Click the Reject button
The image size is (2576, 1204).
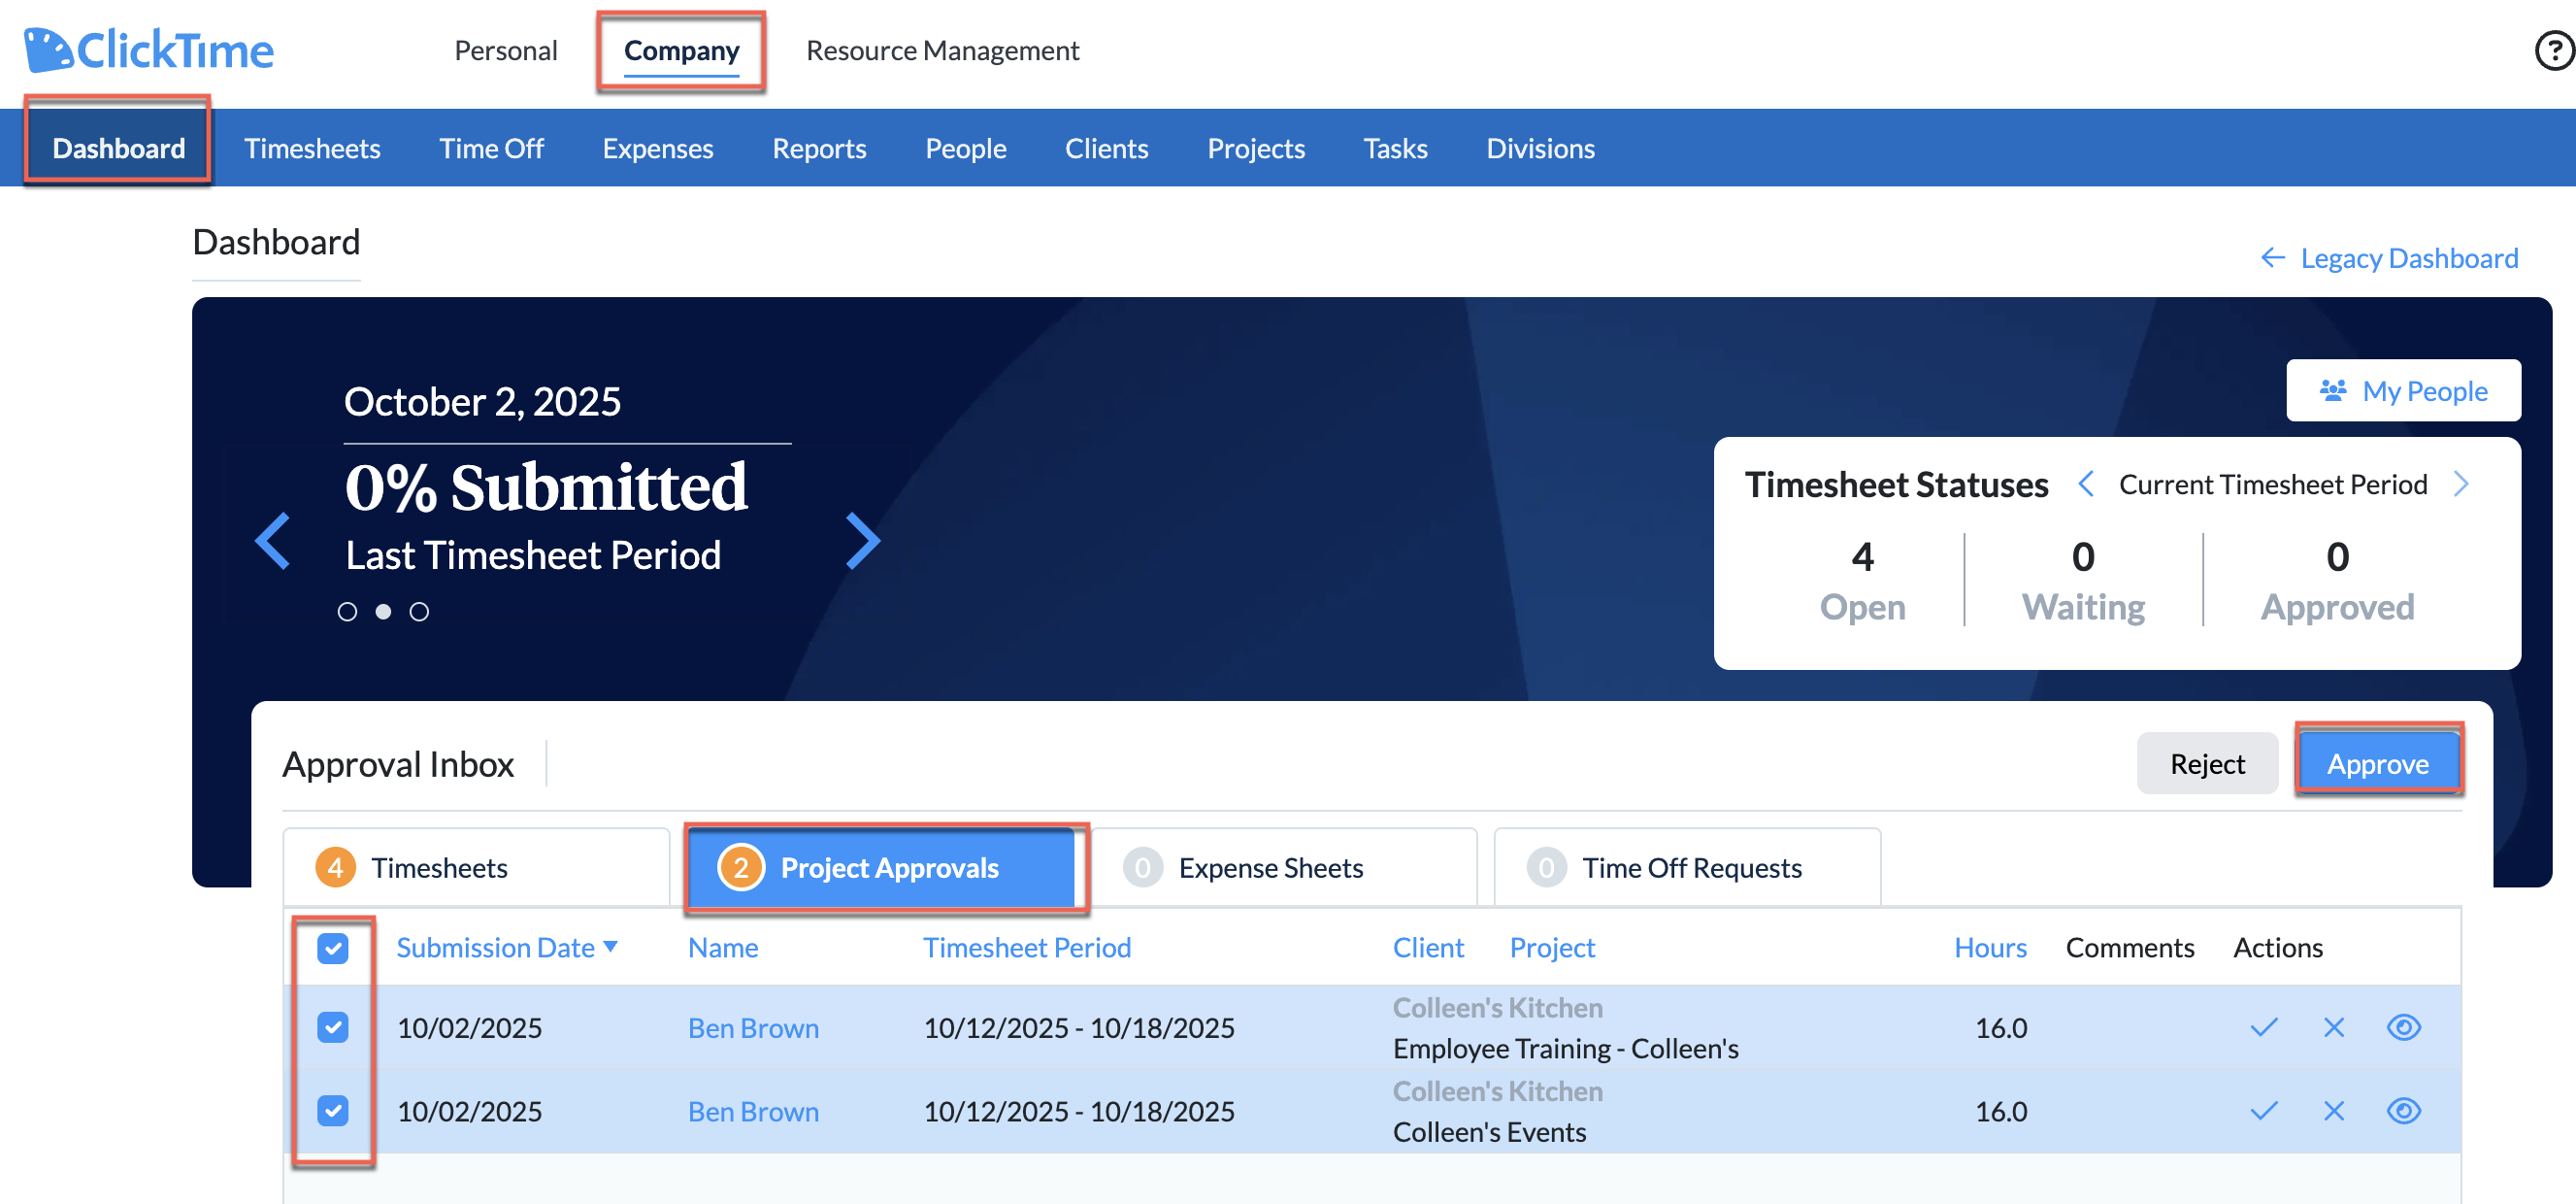coord(2207,763)
